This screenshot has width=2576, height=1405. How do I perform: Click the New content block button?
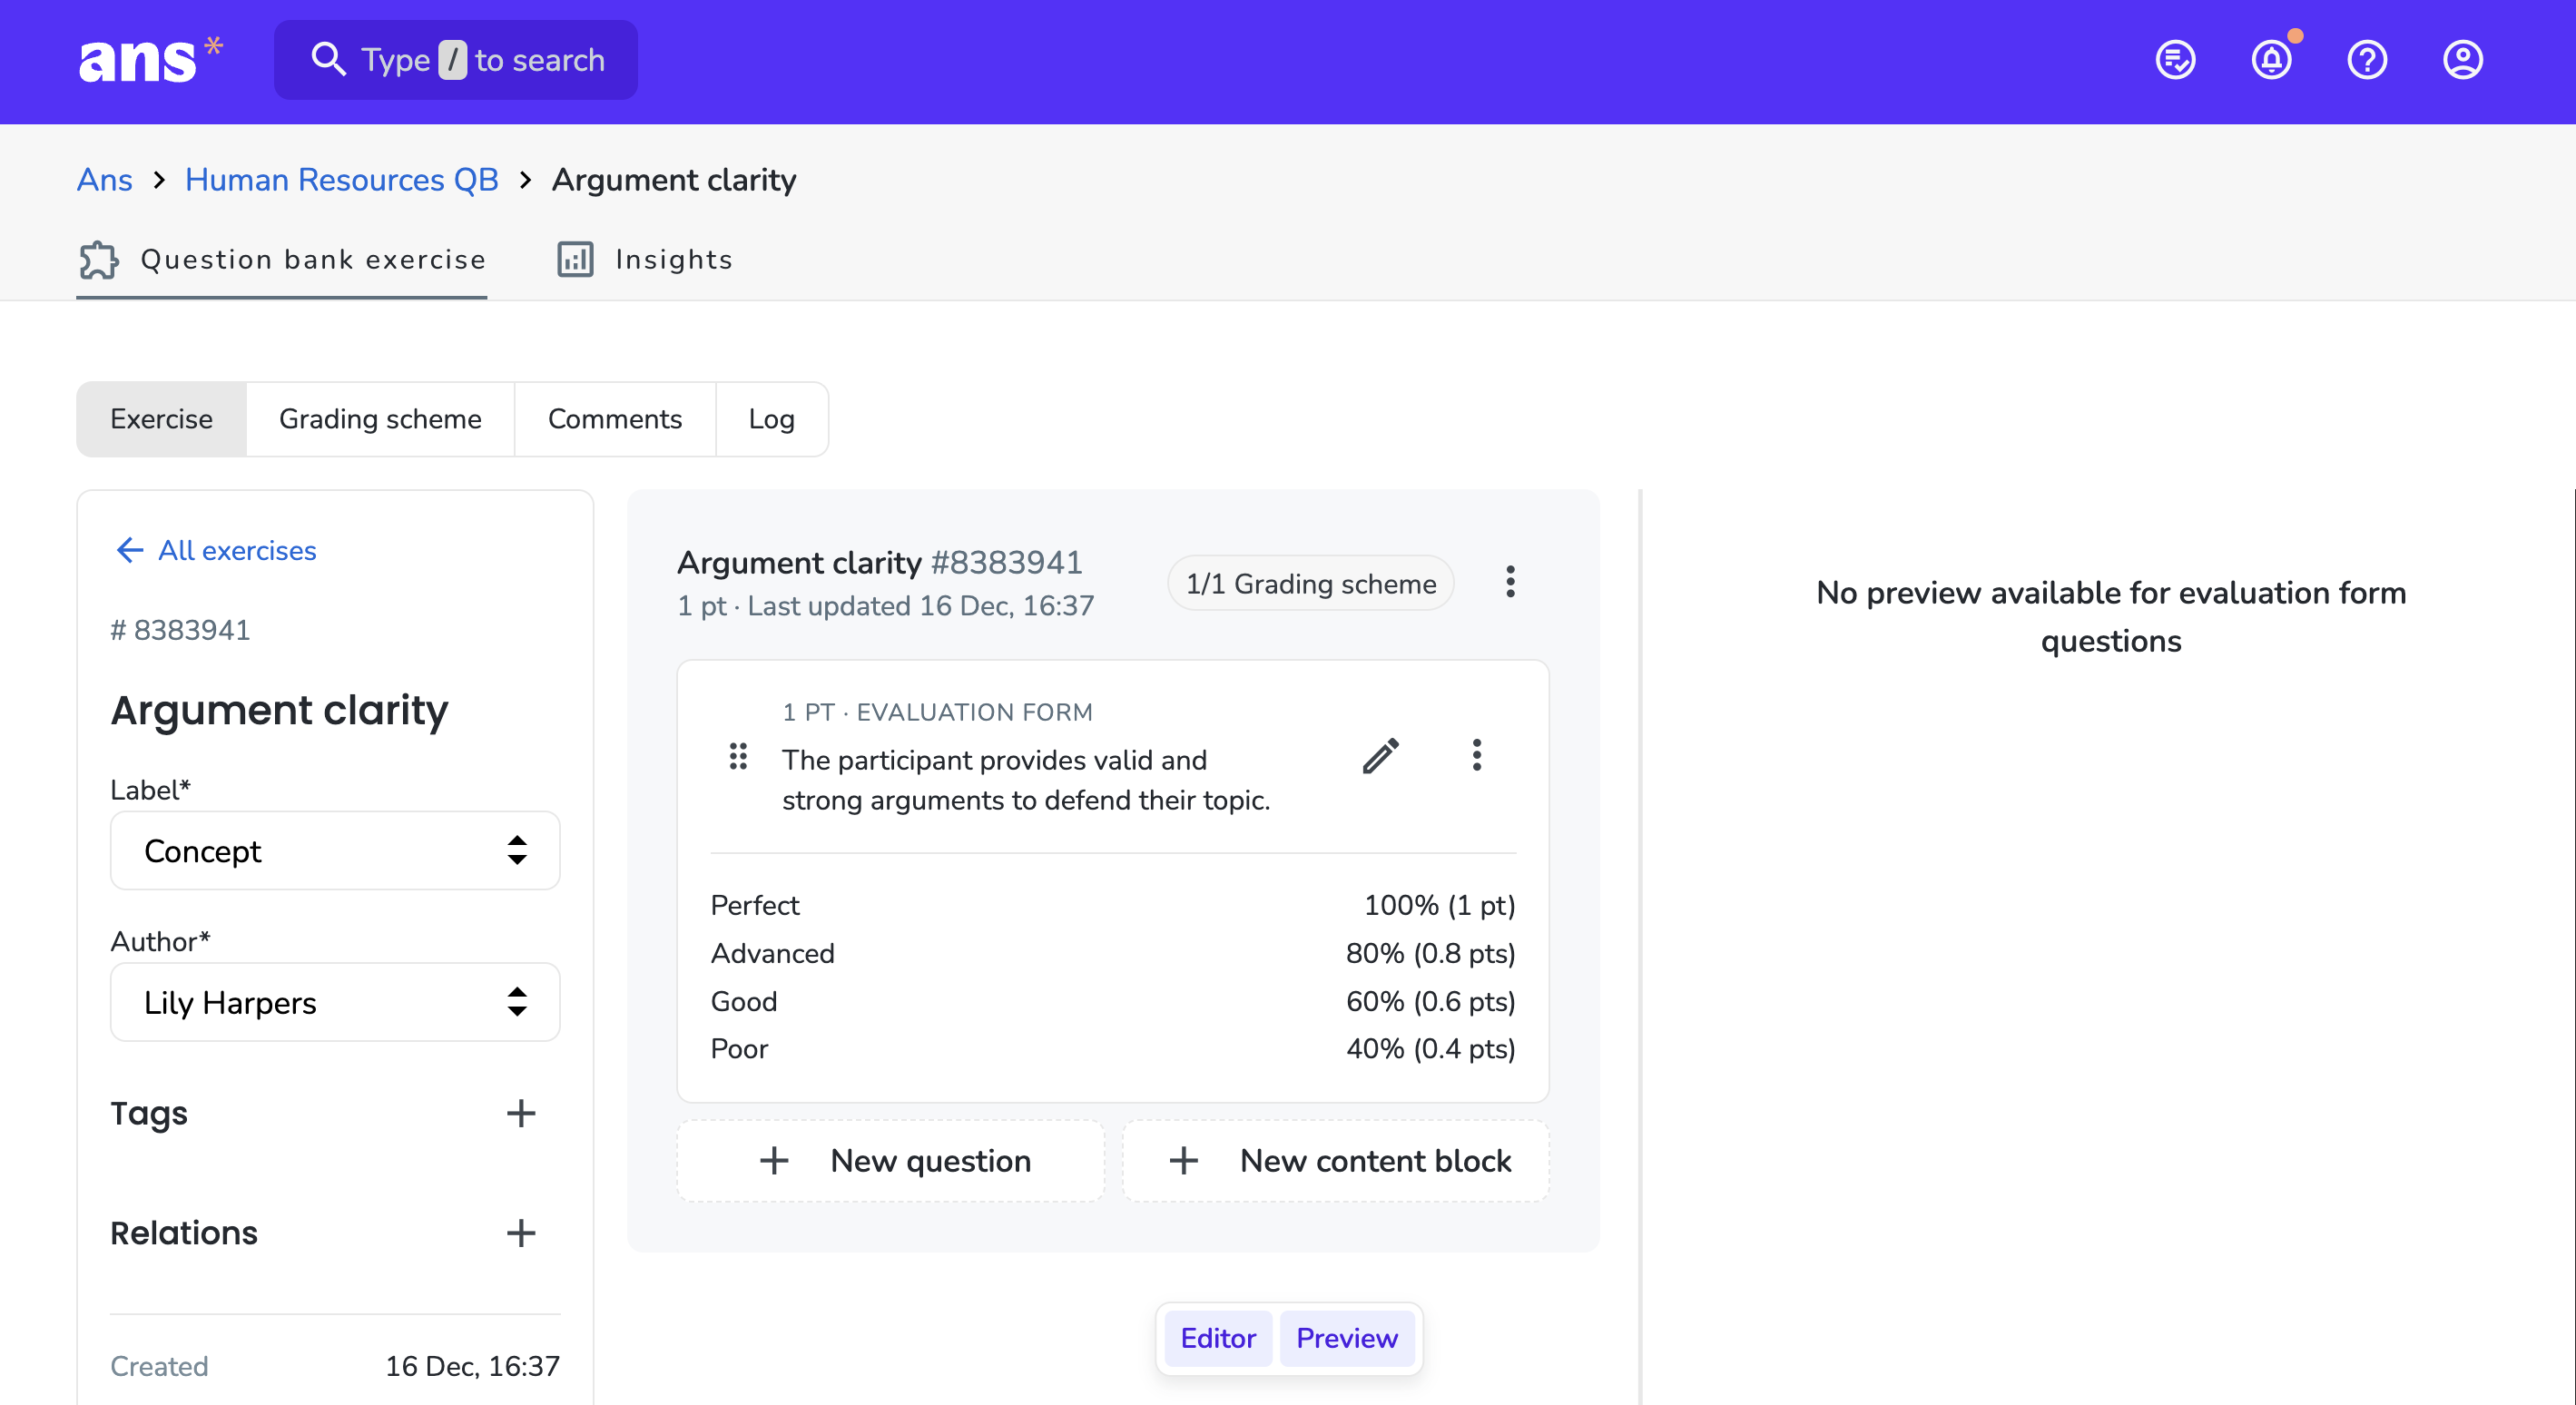1337,1161
